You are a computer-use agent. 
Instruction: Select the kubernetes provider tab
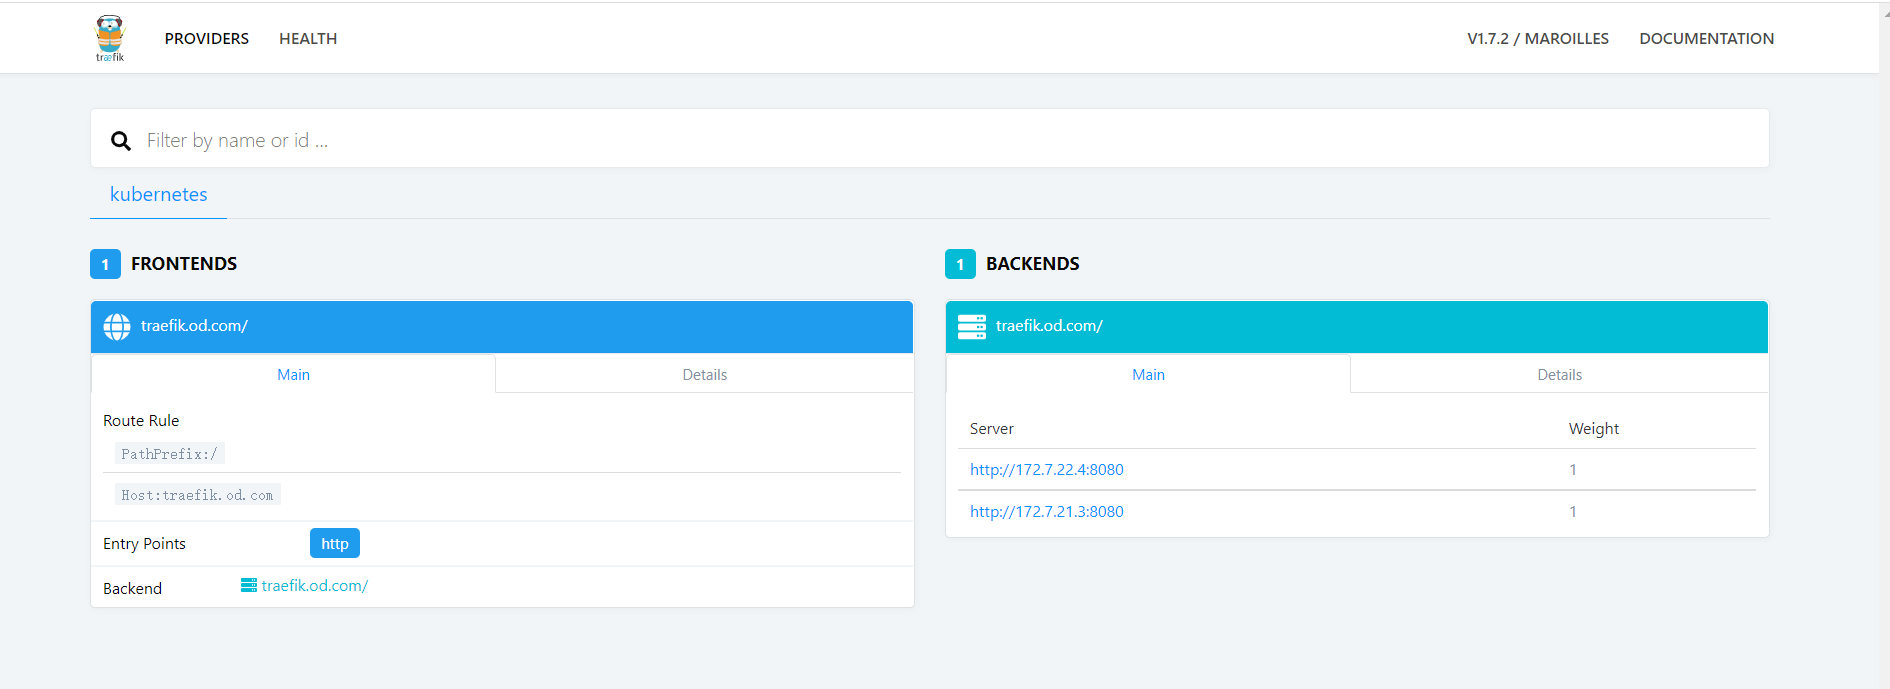[x=159, y=194]
